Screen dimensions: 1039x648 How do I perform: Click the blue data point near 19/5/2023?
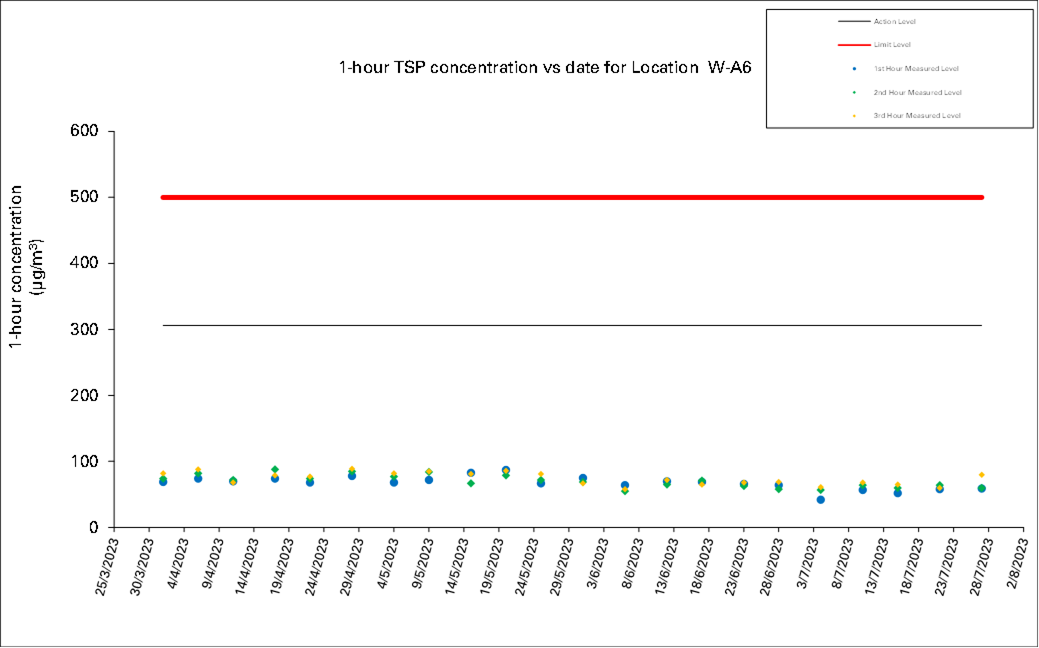(x=506, y=470)
